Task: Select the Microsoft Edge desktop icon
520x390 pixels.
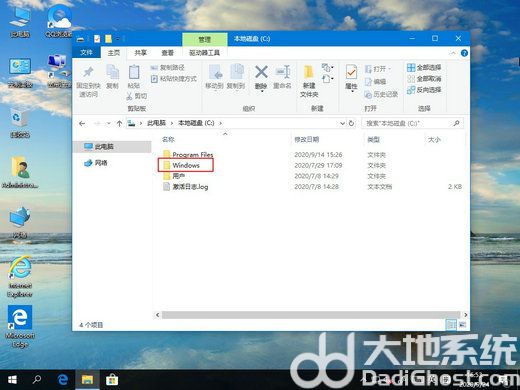Action: [20, 327]
